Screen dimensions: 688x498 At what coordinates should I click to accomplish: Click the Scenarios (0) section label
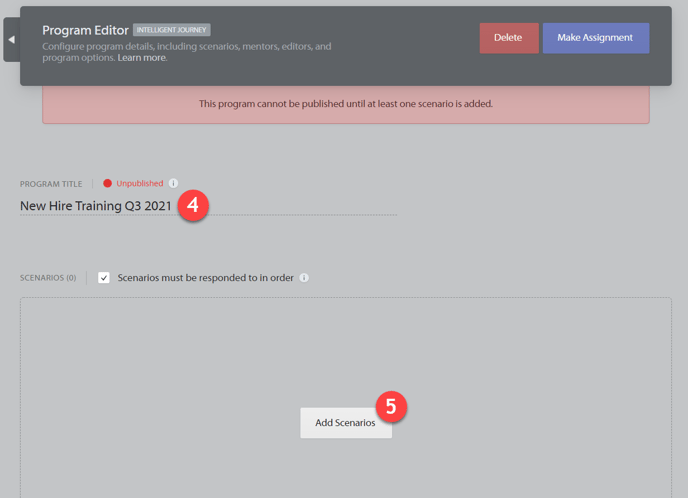pos(48,278)
